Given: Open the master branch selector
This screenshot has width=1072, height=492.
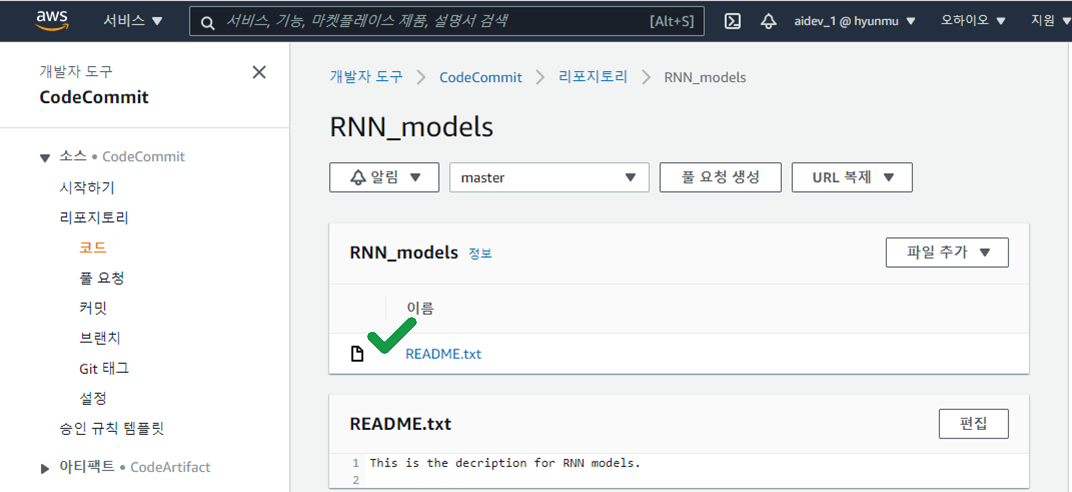Looking at the screenshot, I should pyautogui.click(x=549, y=178).
